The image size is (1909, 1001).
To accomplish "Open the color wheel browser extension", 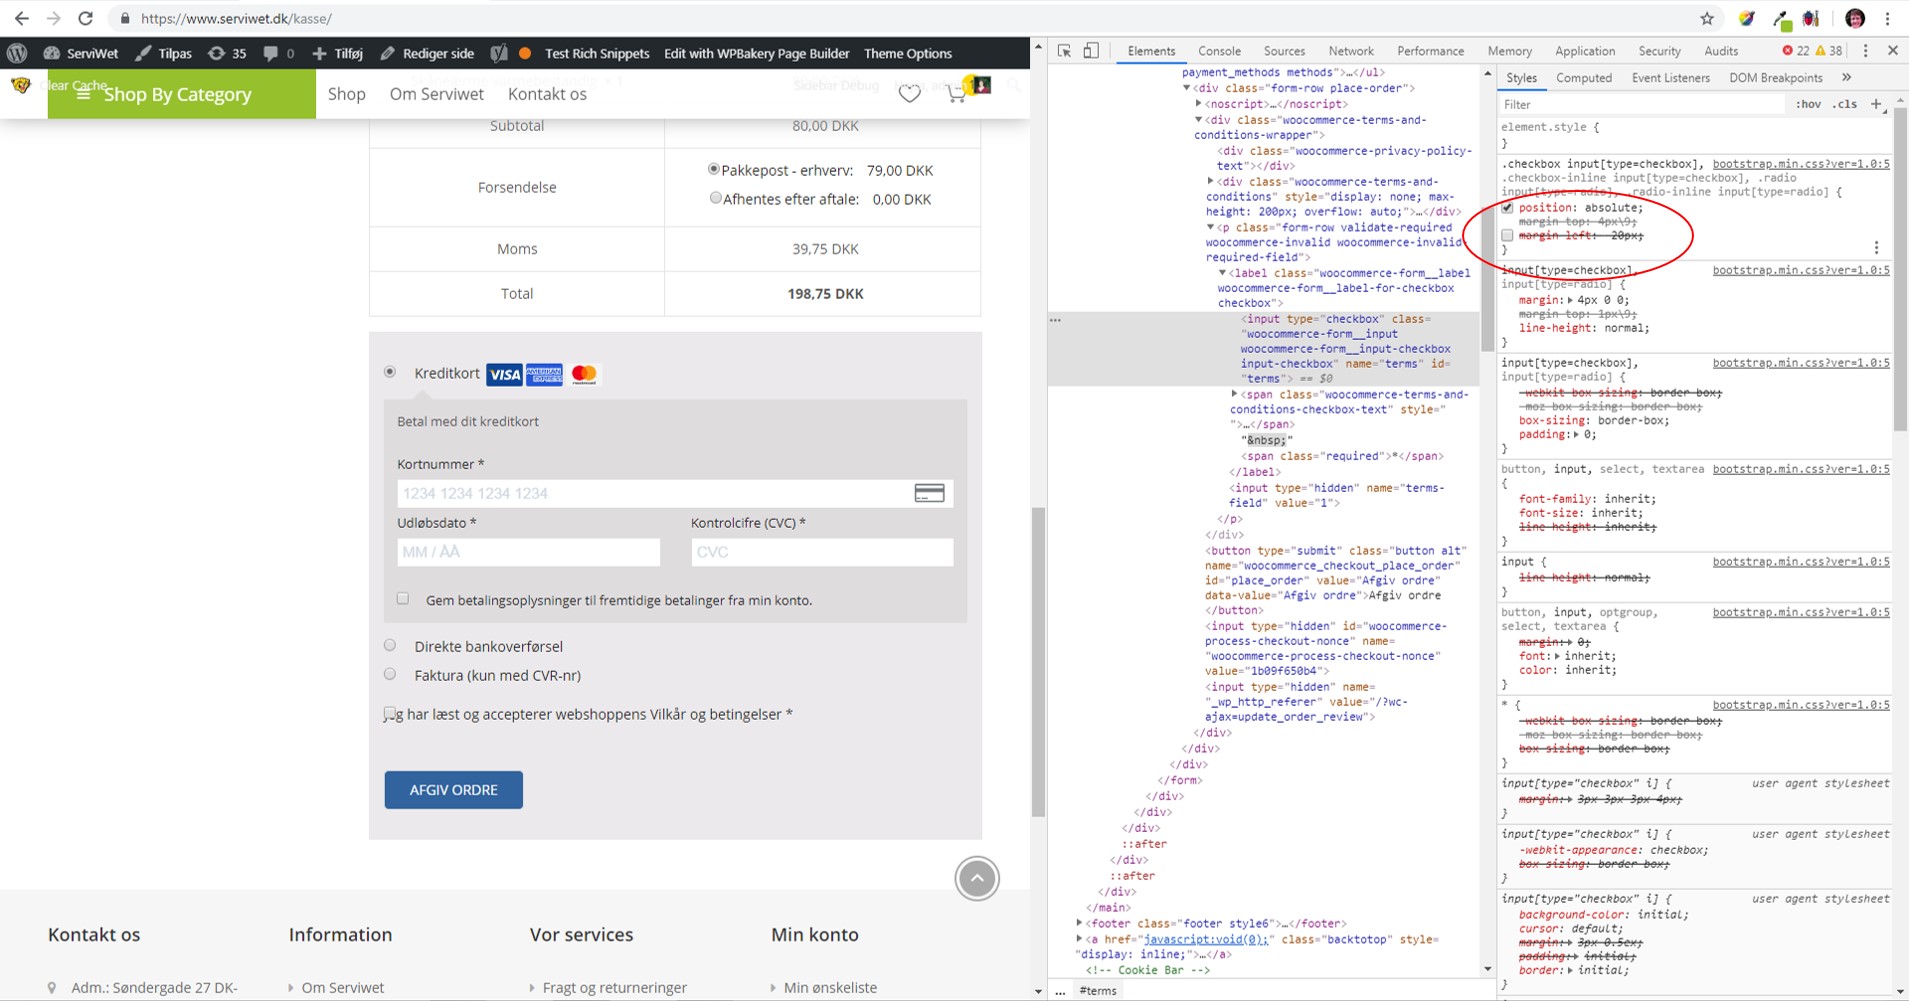I will click(1746, 18).
